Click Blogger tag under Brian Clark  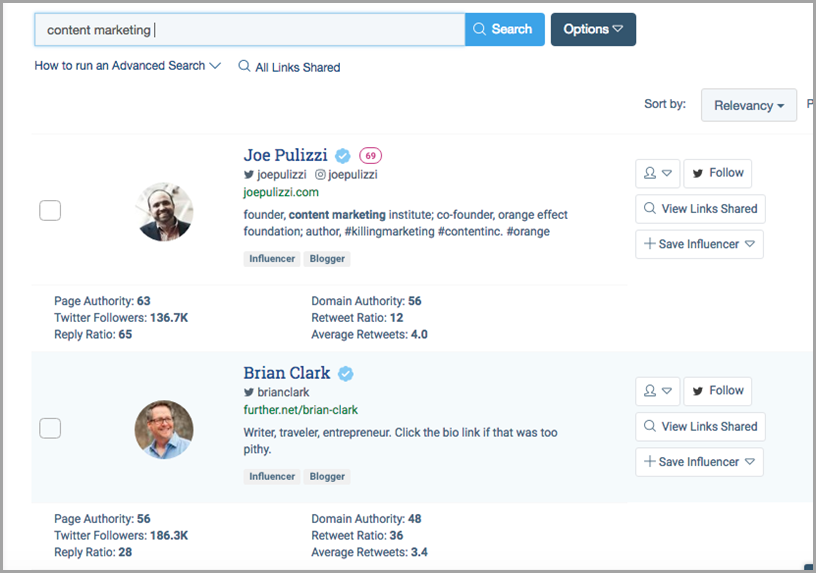coord(327,476)
